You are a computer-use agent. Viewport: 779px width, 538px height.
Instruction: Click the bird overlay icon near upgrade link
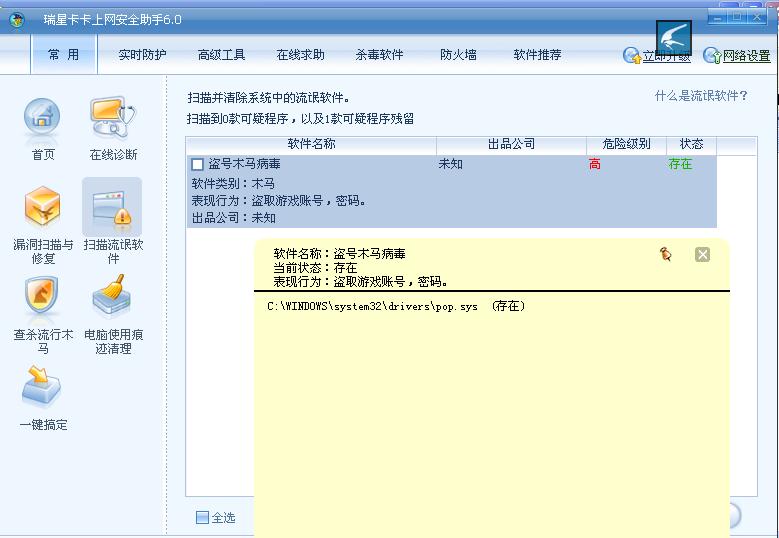[674, 38]
